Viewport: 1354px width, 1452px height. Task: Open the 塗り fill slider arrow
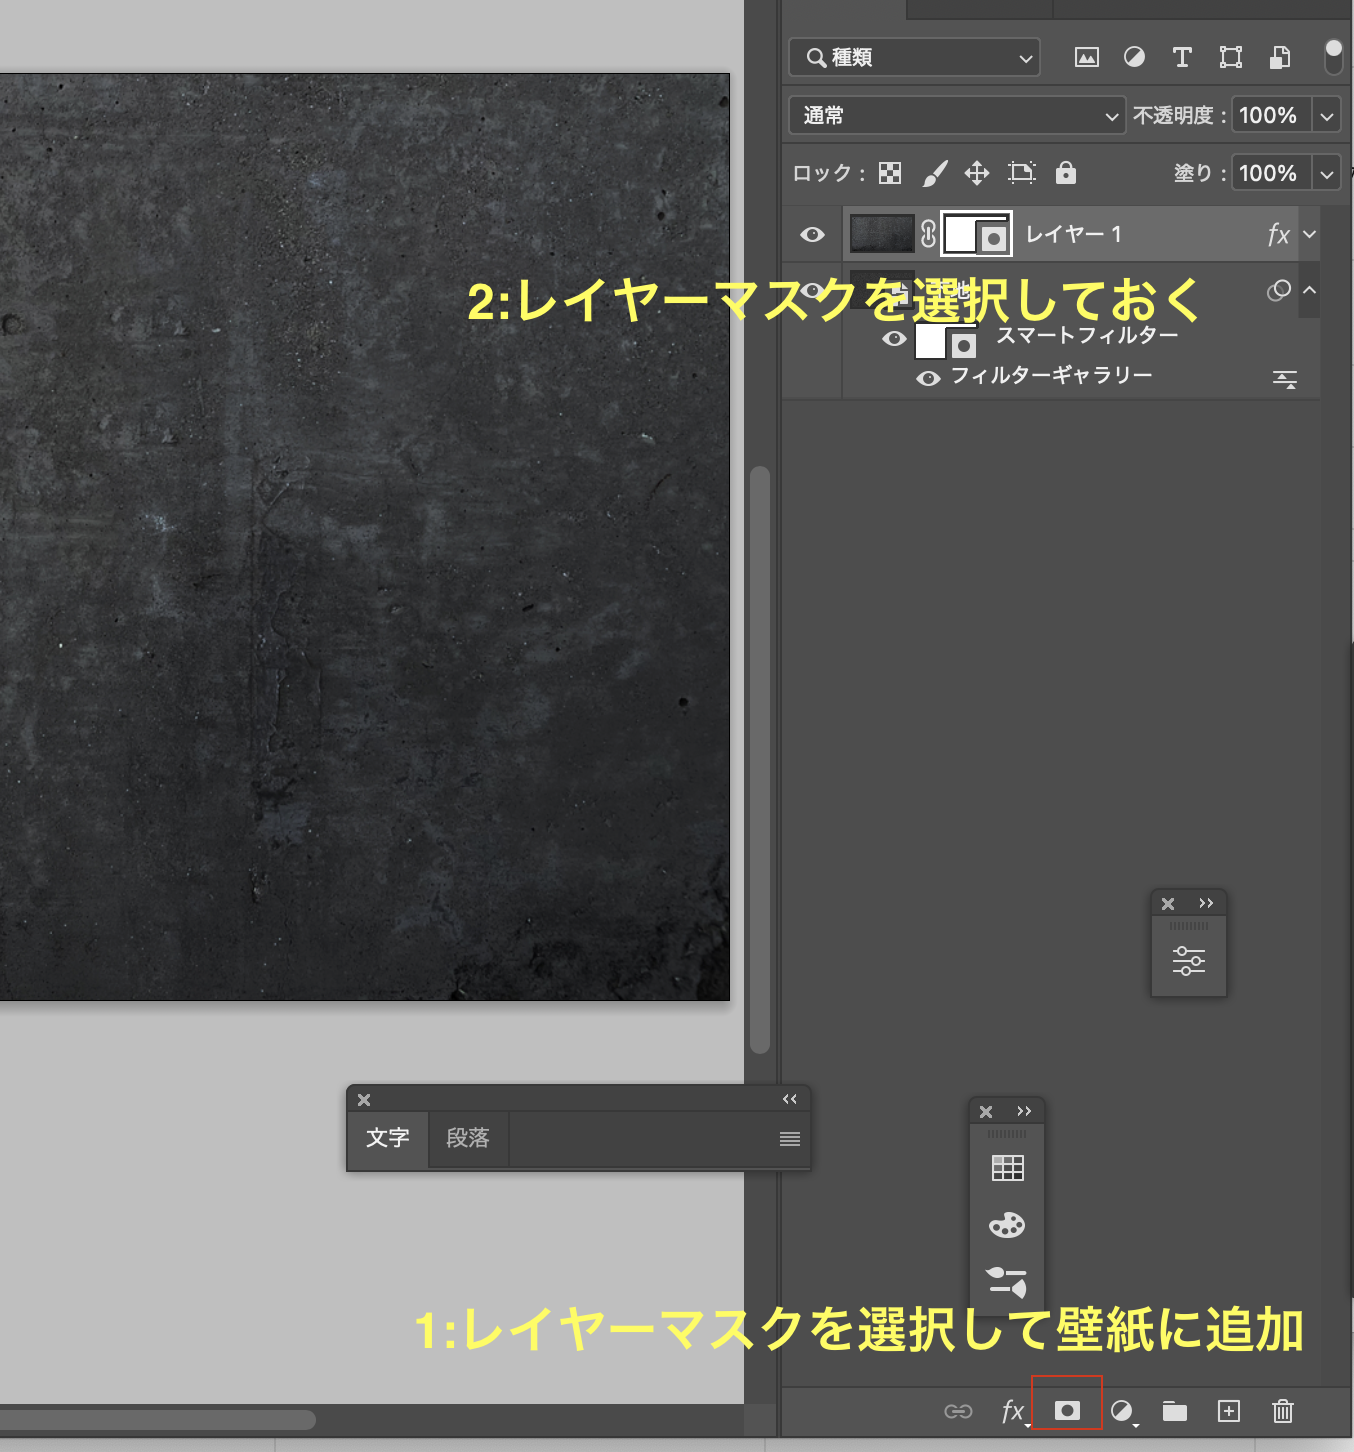(x=1327, y=174)
